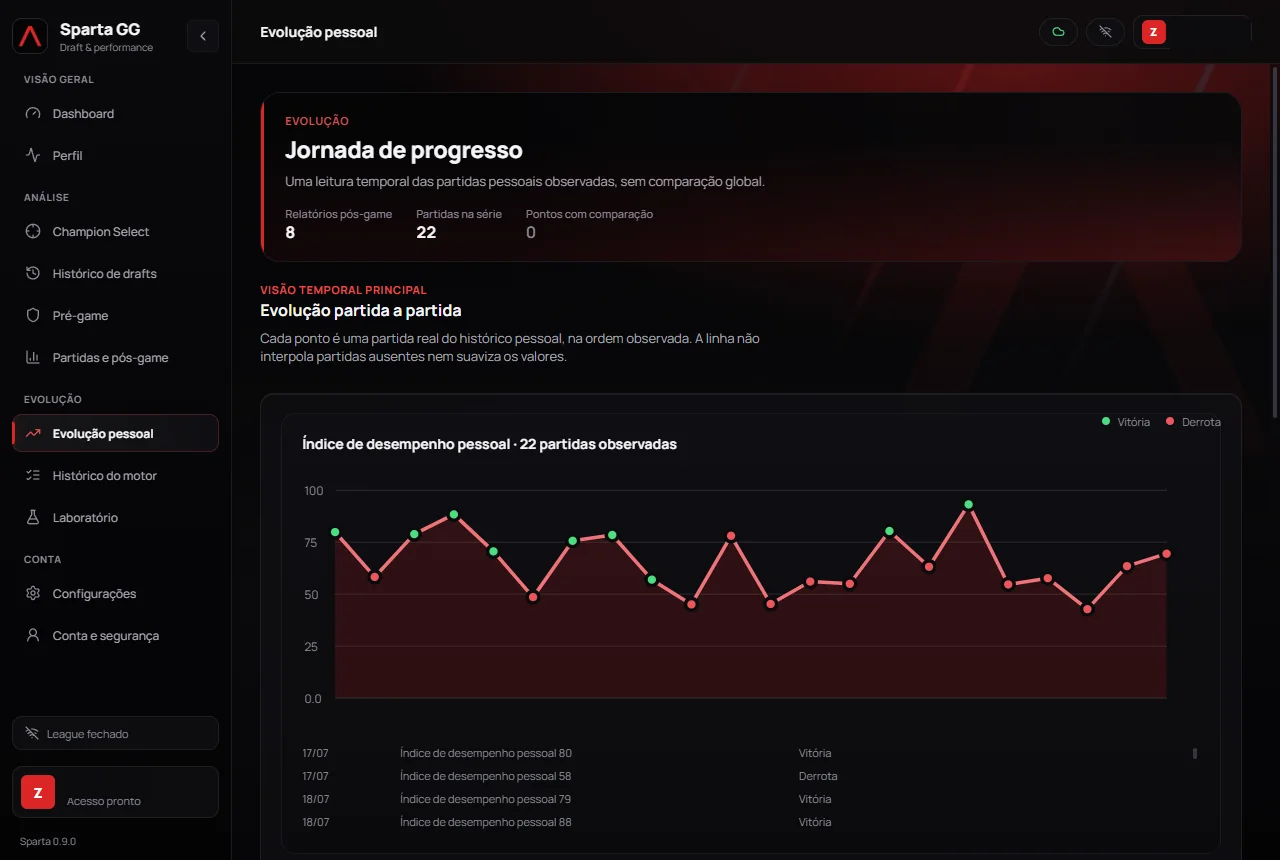The height and width of the screenshot is (860, 1280).
Task: Click the Conta e segurança user icon
Action: pos(33,636)
